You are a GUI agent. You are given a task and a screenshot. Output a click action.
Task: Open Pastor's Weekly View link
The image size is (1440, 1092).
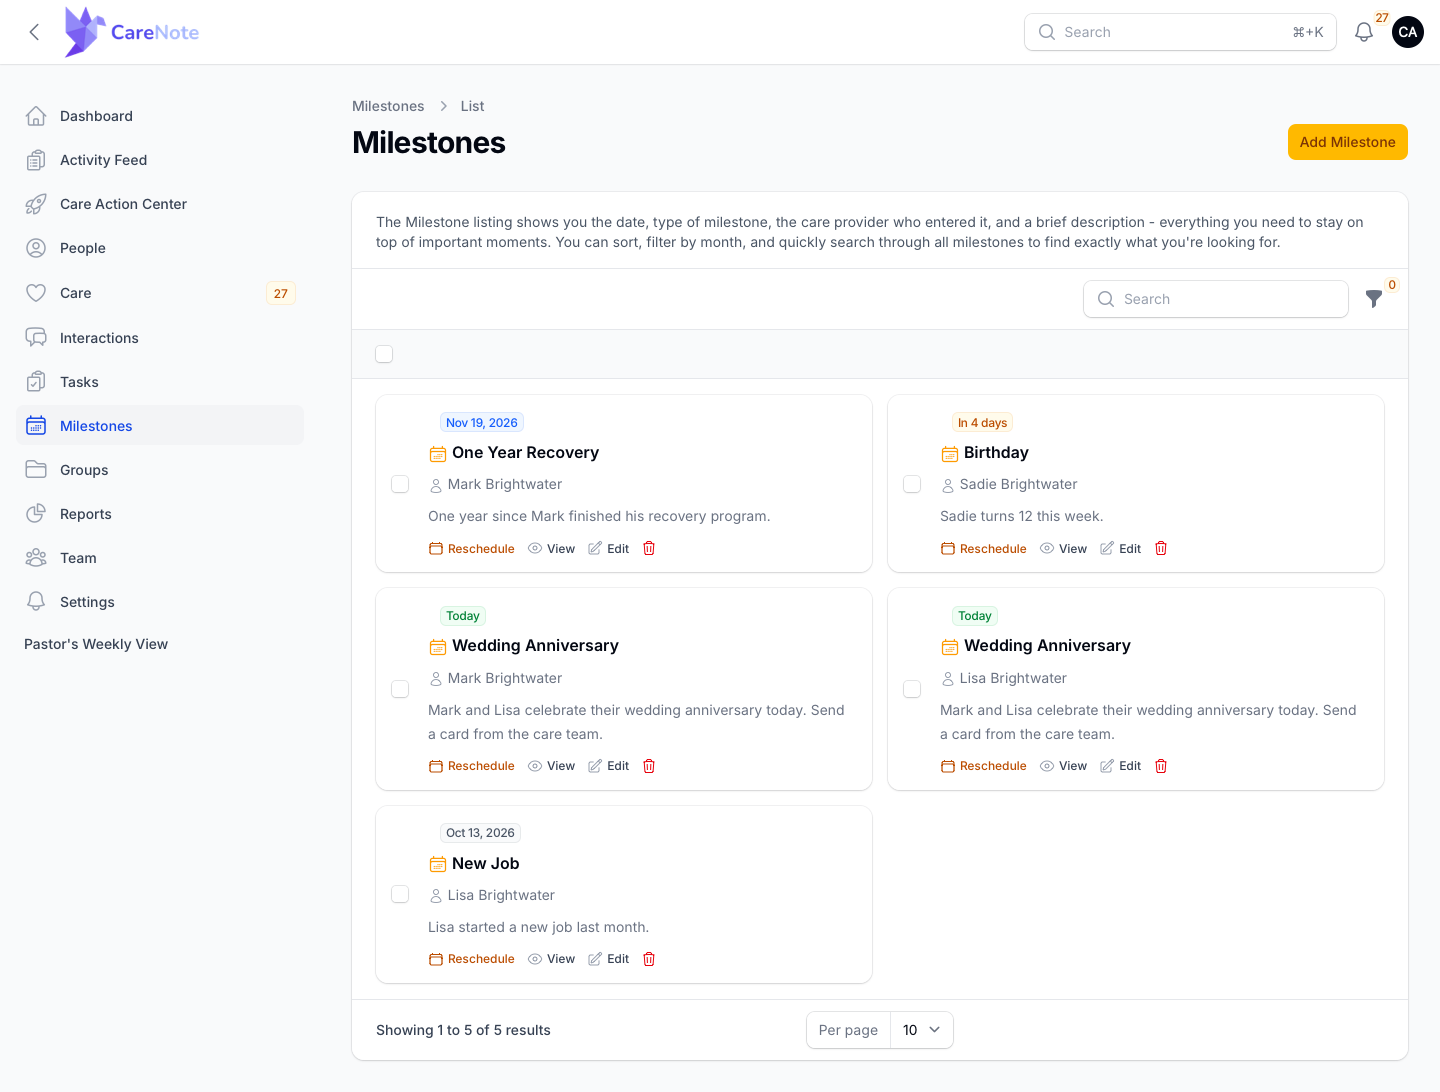96,644
